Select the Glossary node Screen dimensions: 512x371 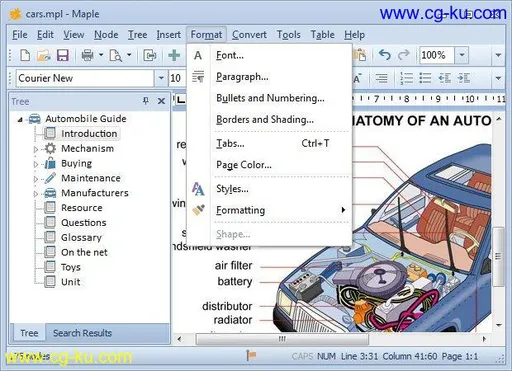pos(81,238)
